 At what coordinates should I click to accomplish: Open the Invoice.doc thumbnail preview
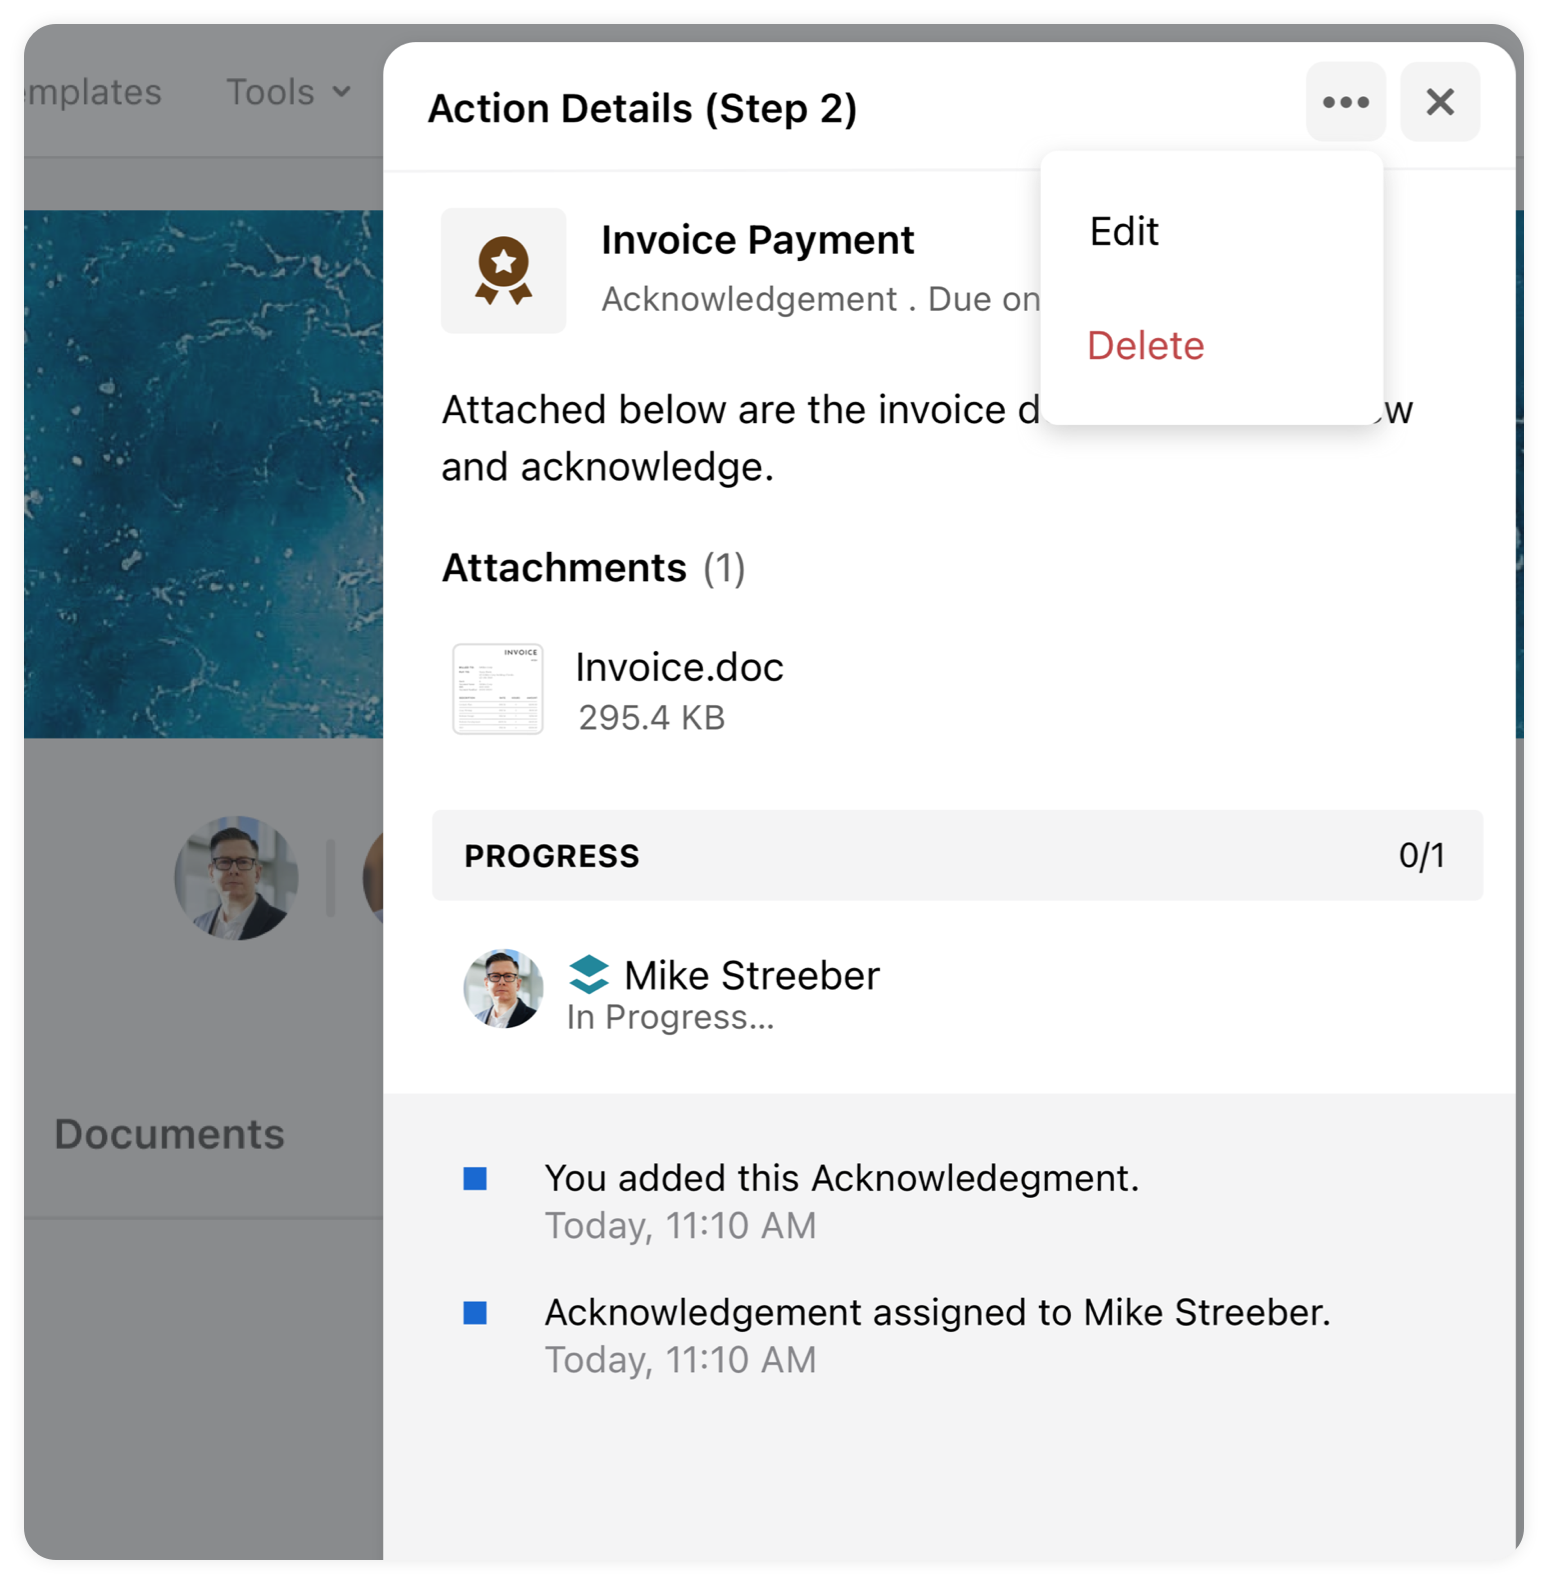[x=498, y=689]
